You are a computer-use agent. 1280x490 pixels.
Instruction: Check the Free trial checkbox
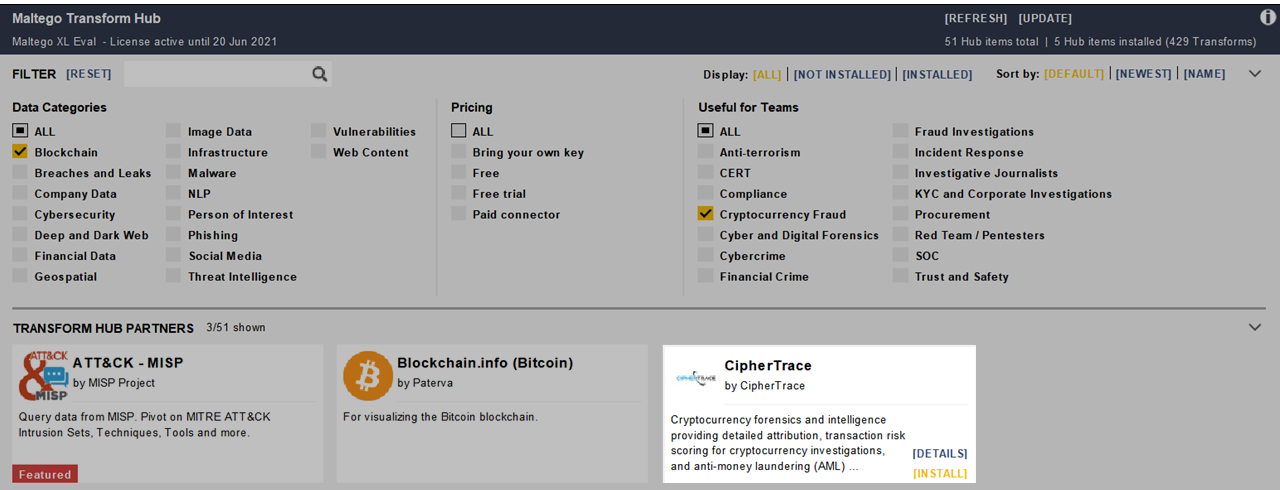click(458, 194)
